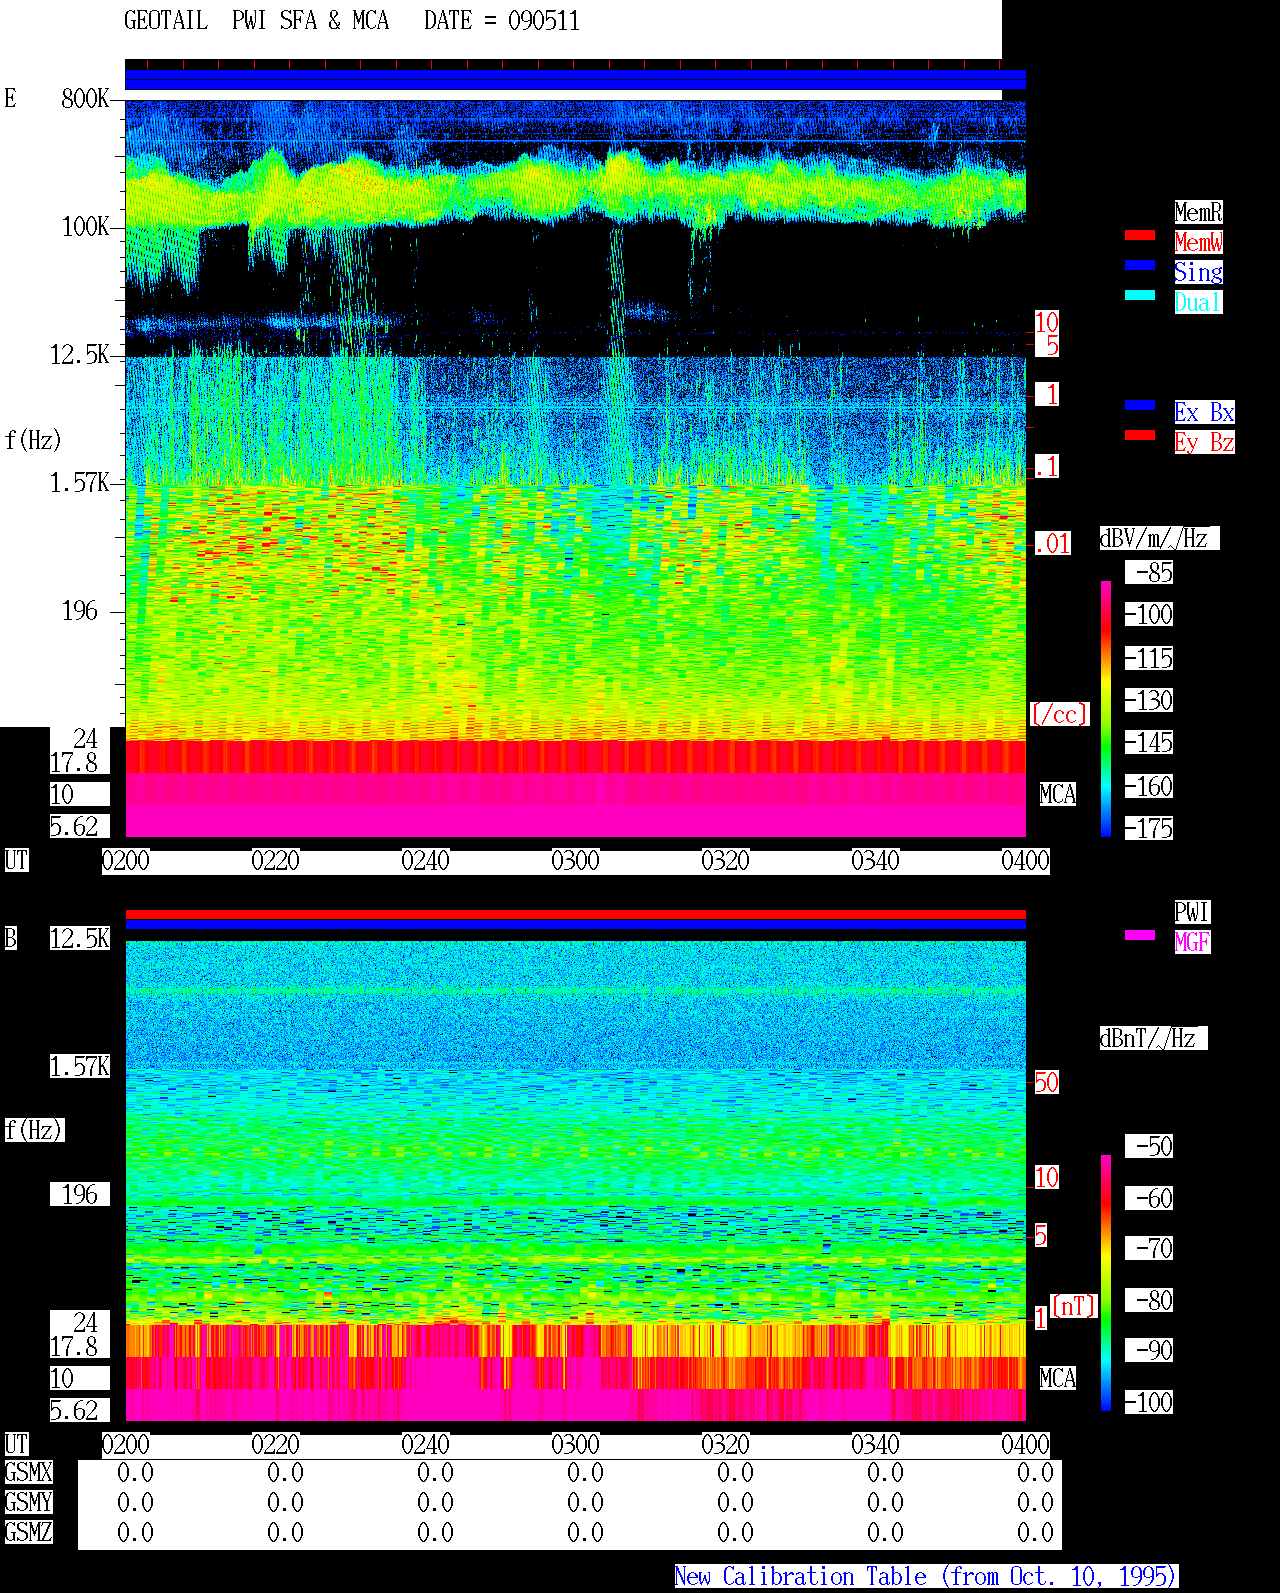
Task: Open the New Calibration Table link
Action: point(926,1577)
